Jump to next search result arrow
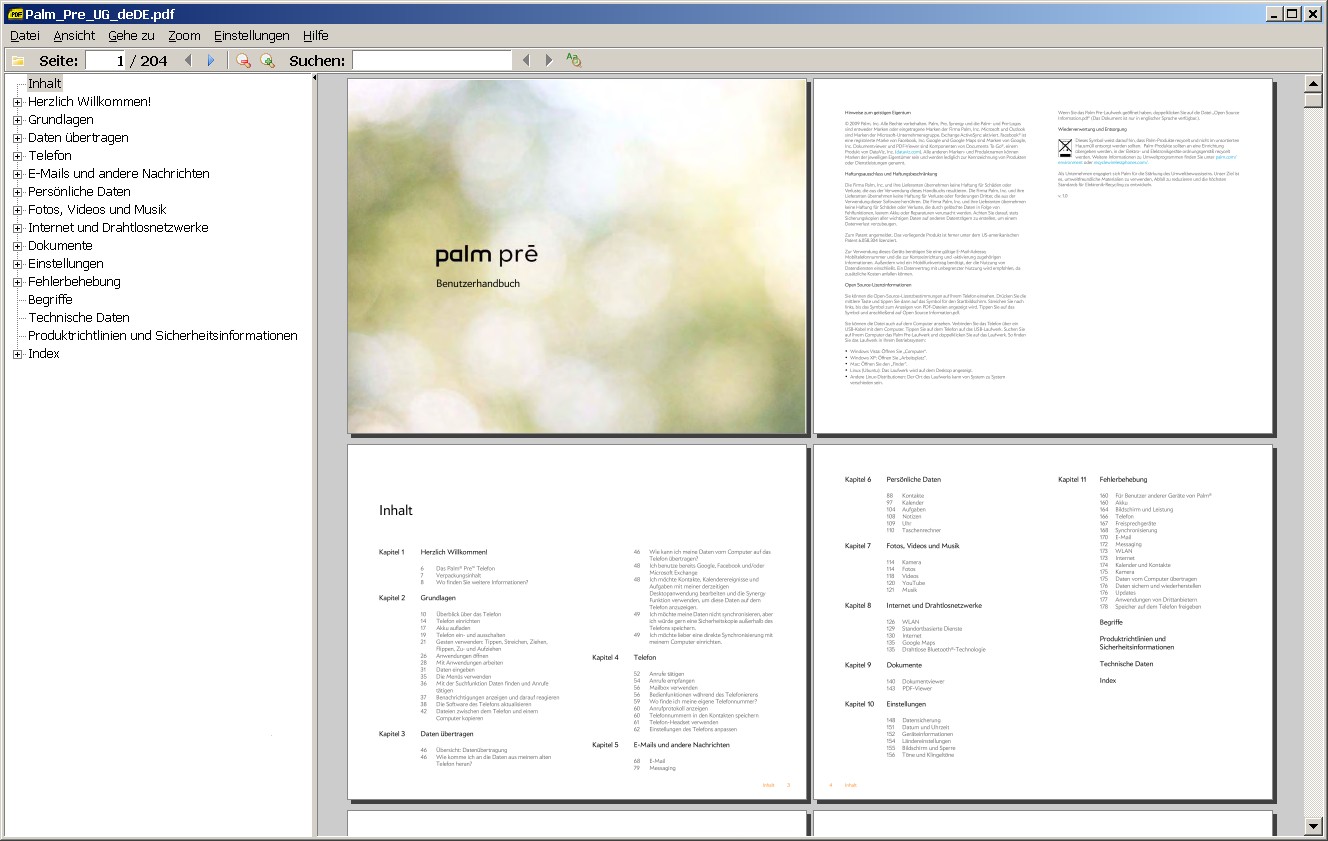 548,59
